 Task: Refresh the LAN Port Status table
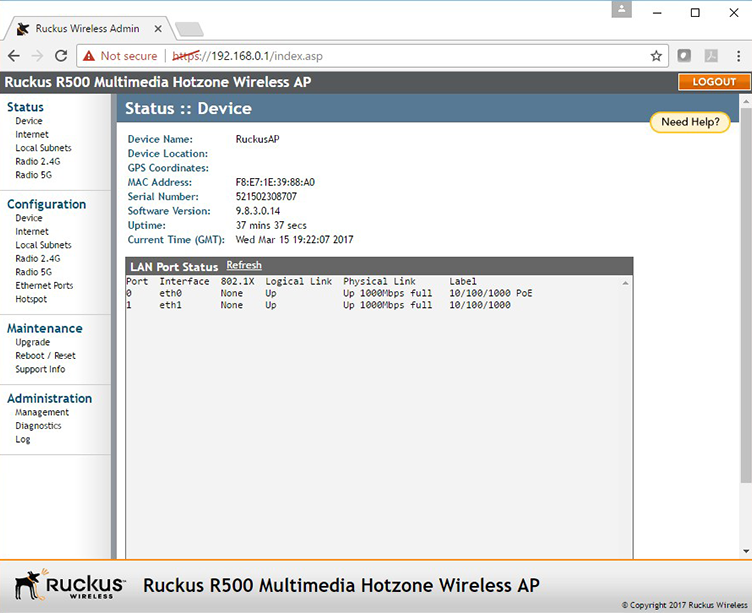pyautogui.click(x=243, y=266)
